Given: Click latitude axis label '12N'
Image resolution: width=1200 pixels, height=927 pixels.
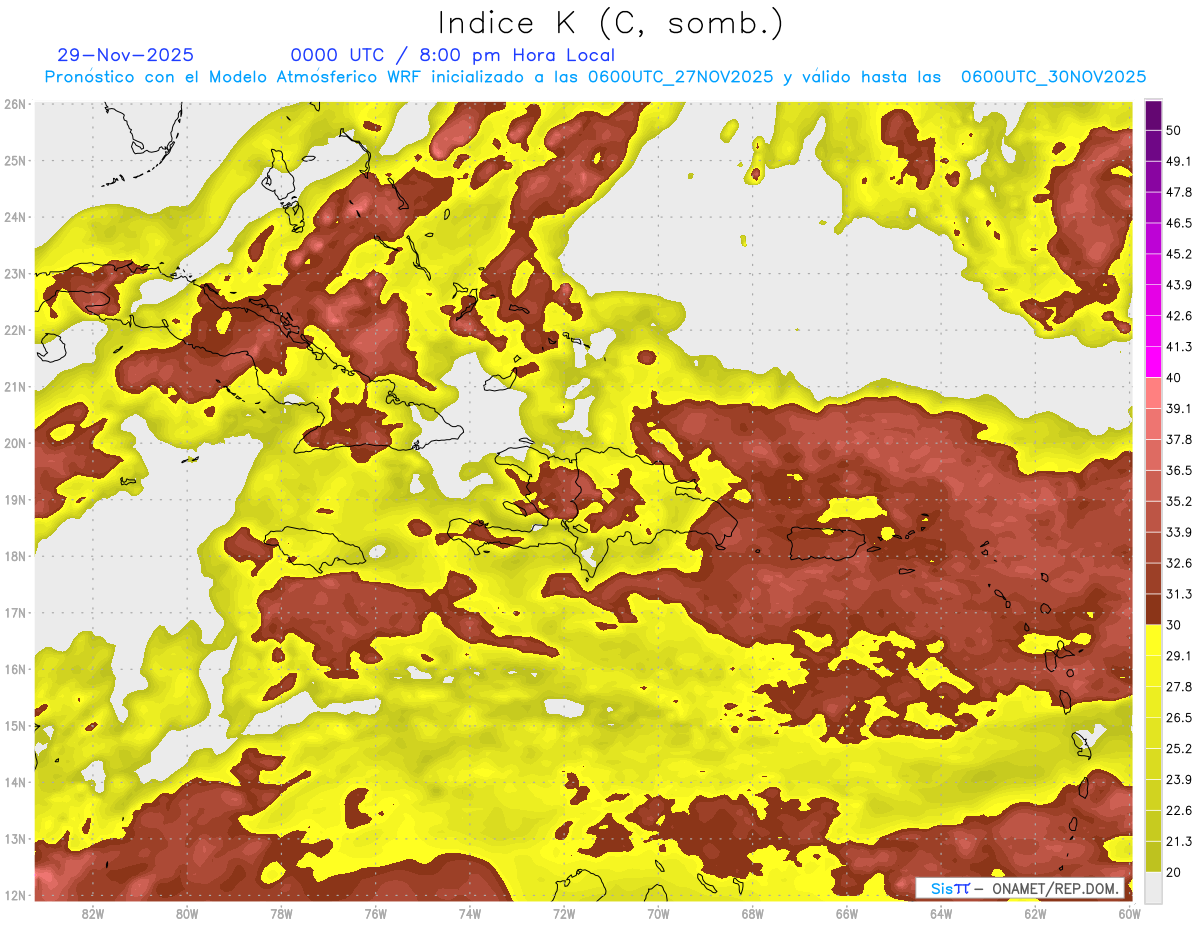Looking at the screenshot, I should 15,895.
